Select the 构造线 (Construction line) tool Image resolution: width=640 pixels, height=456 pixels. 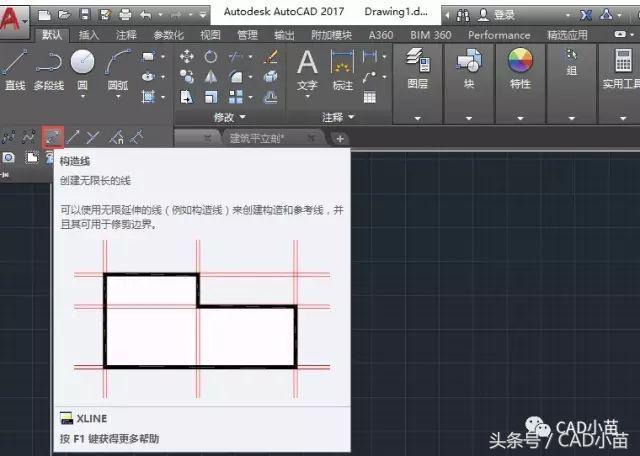(53, 137)
